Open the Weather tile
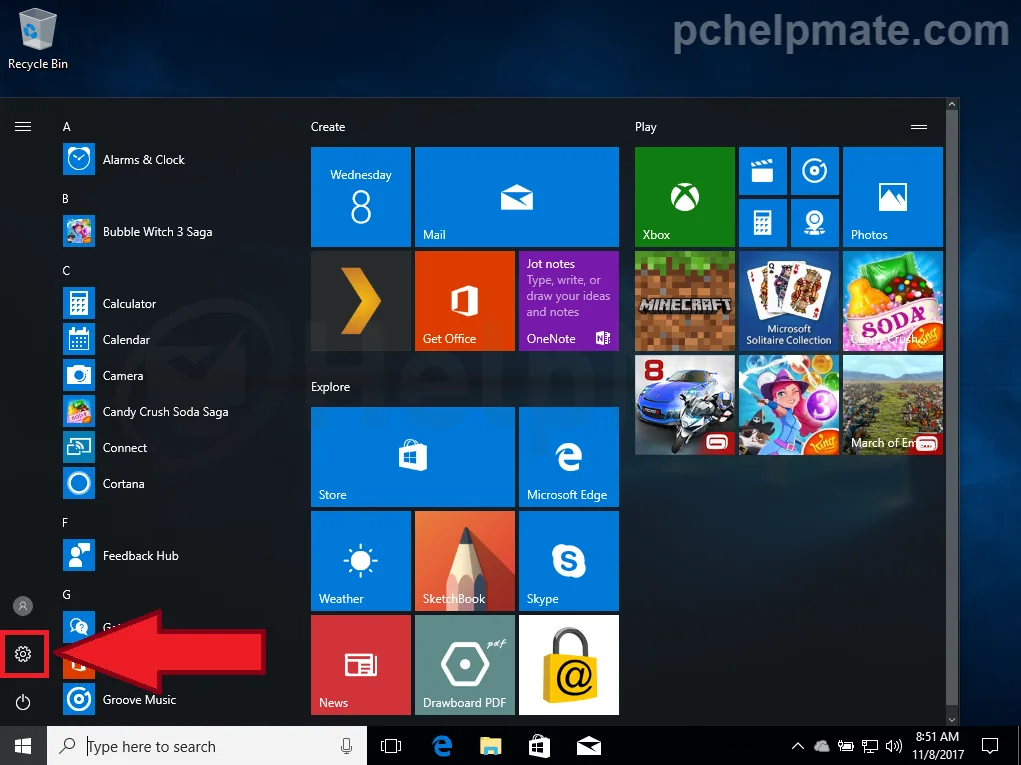 click(361, 561)
